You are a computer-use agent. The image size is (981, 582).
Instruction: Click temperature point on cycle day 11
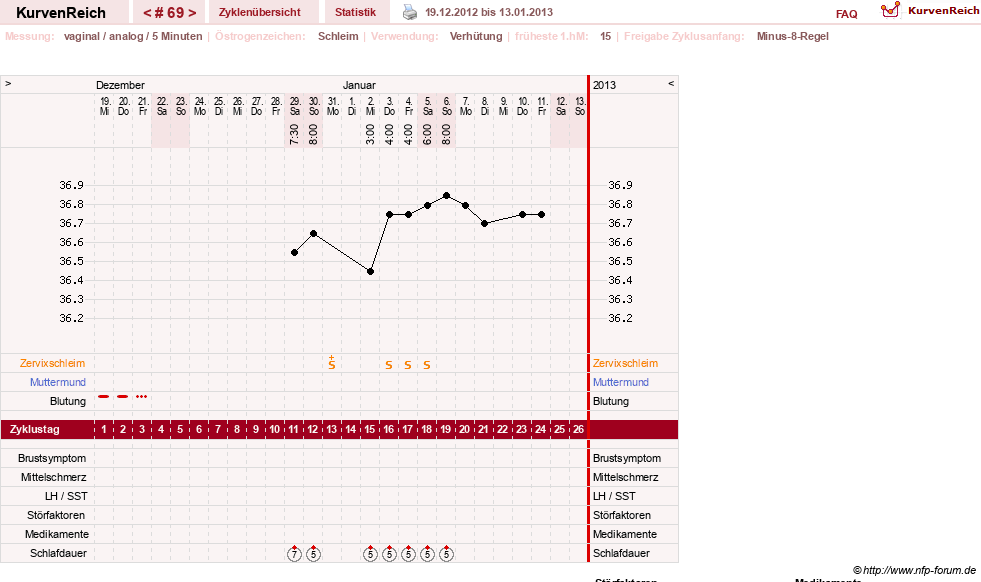click(295, 253)
